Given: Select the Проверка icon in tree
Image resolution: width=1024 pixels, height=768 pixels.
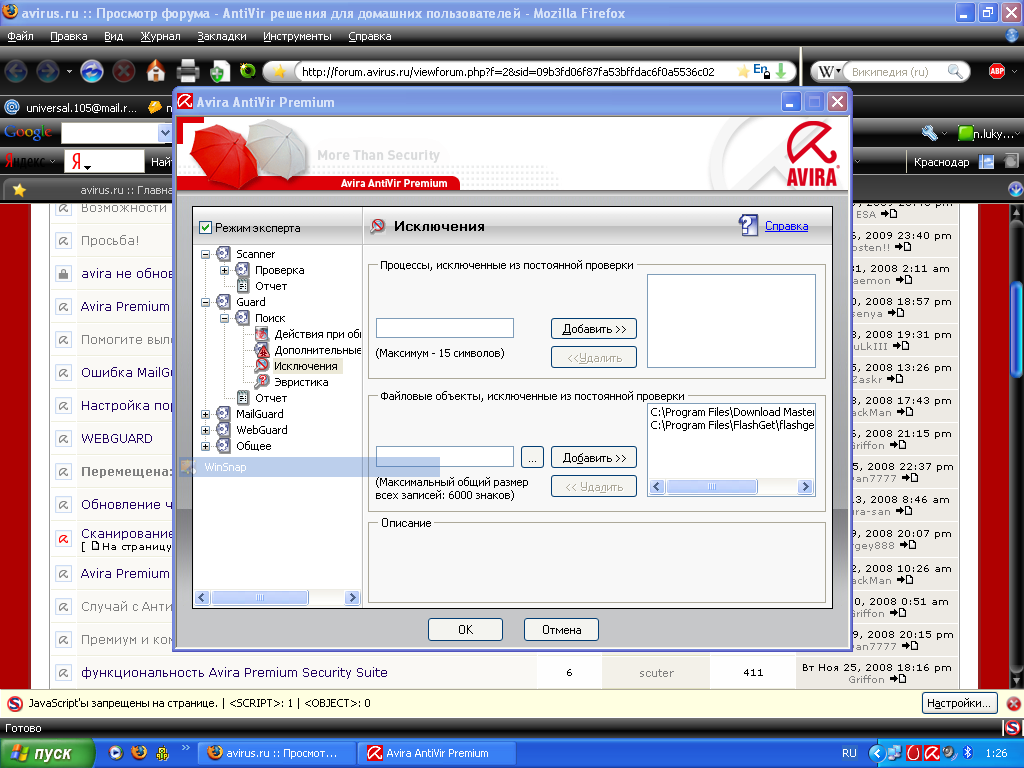Looking at the screenshot, I should (x=242, y=269).
